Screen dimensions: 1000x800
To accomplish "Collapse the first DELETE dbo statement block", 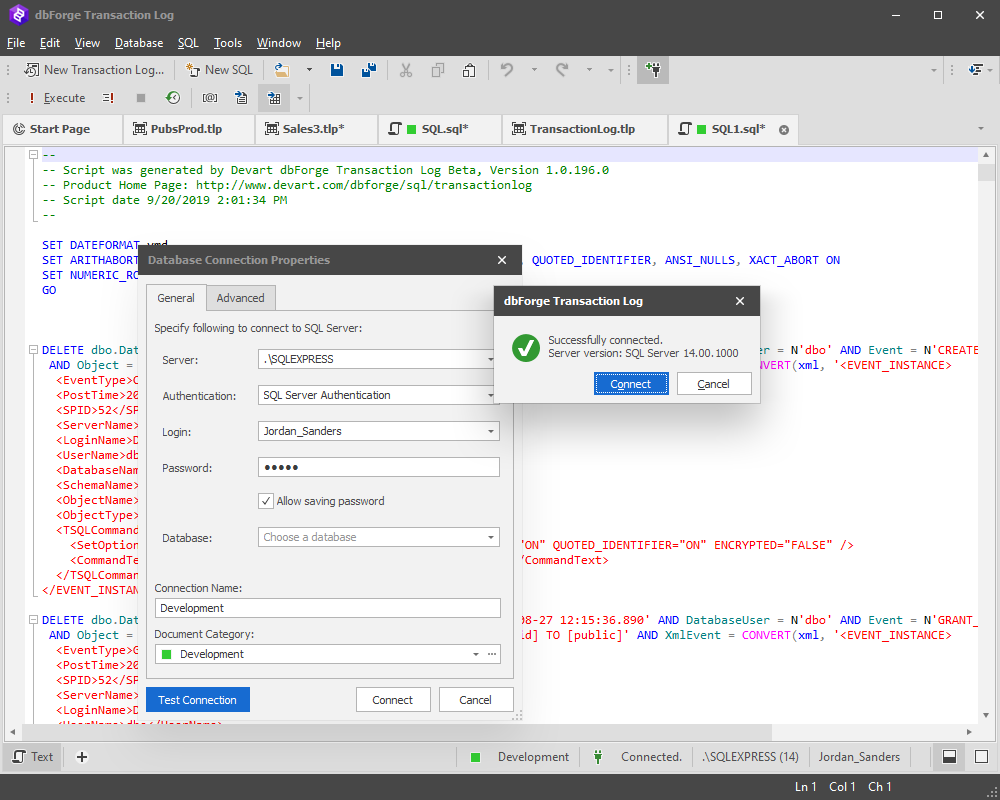I will coord(33,350).
